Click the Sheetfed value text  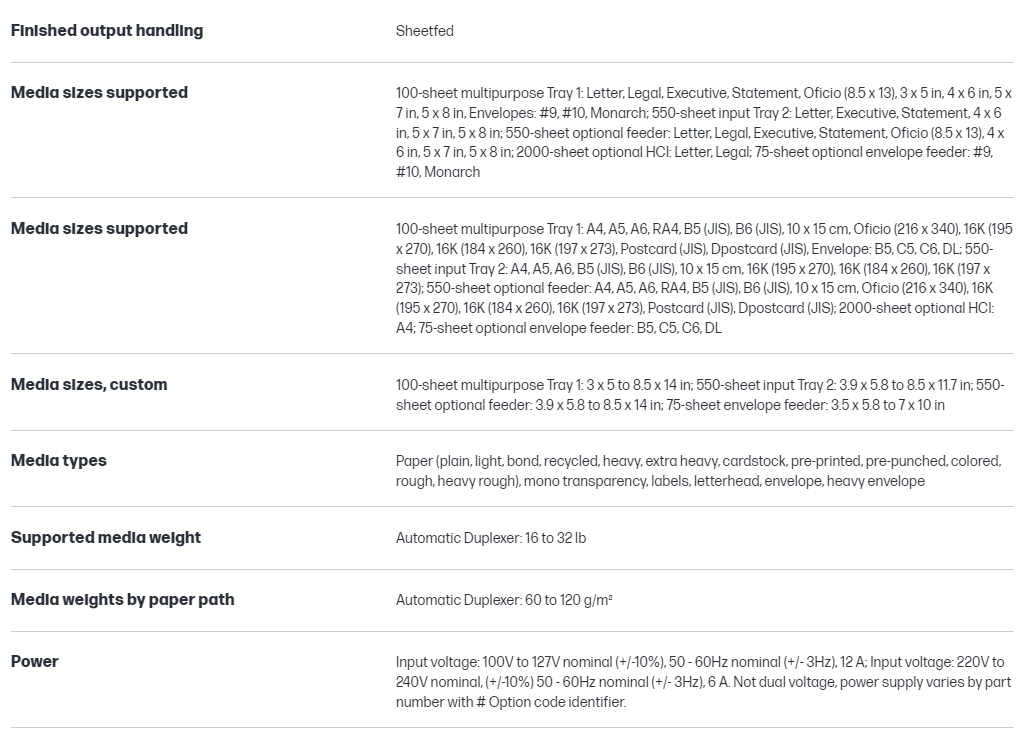click(425, 31)
